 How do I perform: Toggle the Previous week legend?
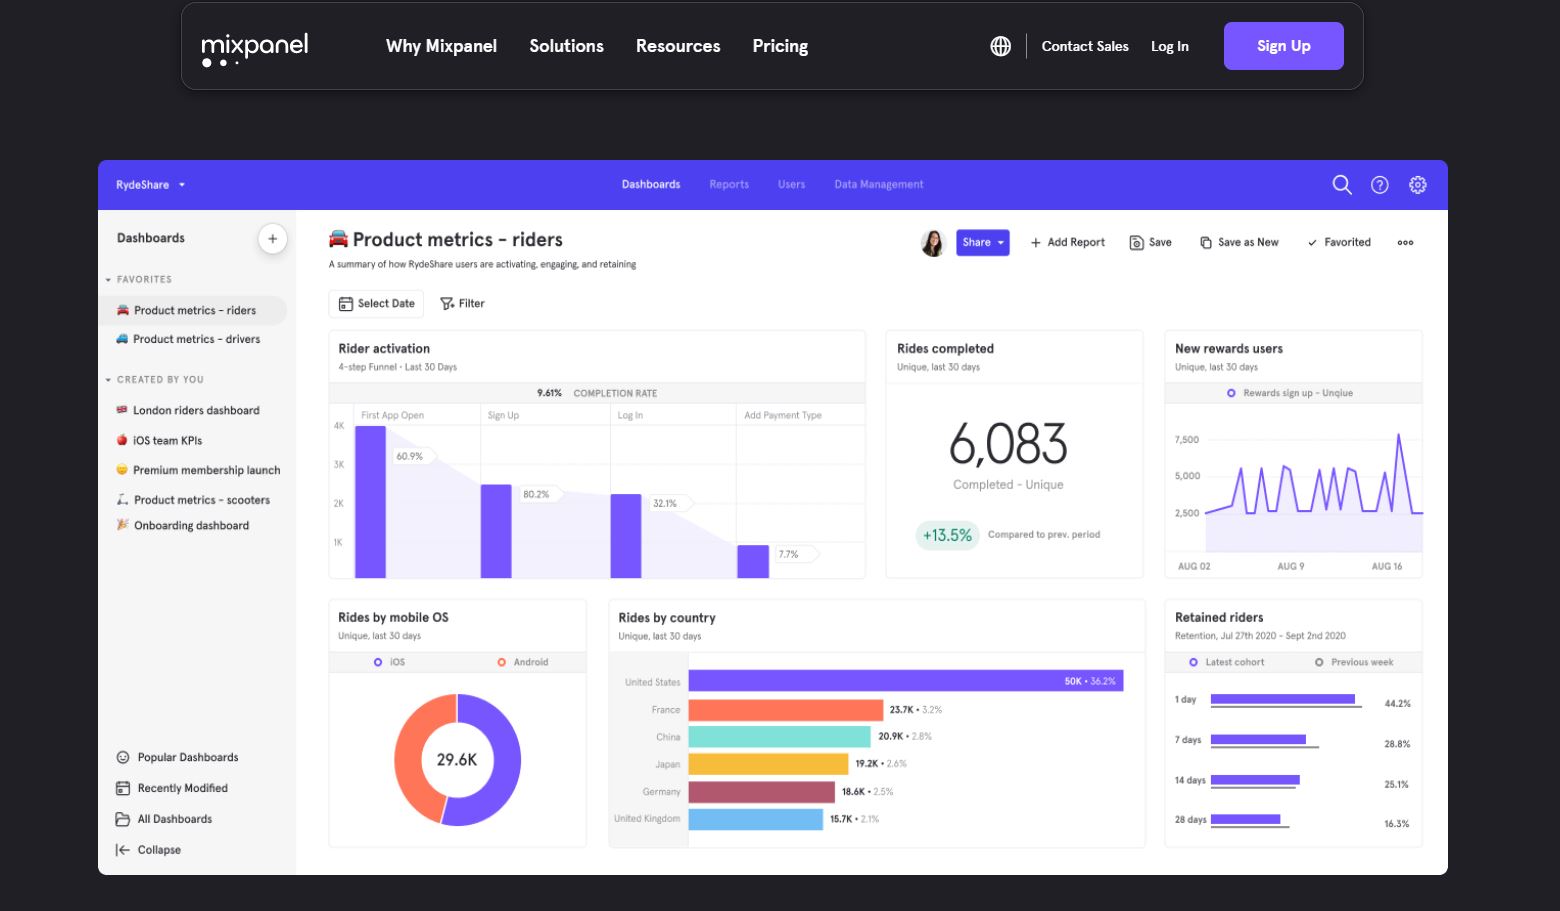tap(1354, 663)
